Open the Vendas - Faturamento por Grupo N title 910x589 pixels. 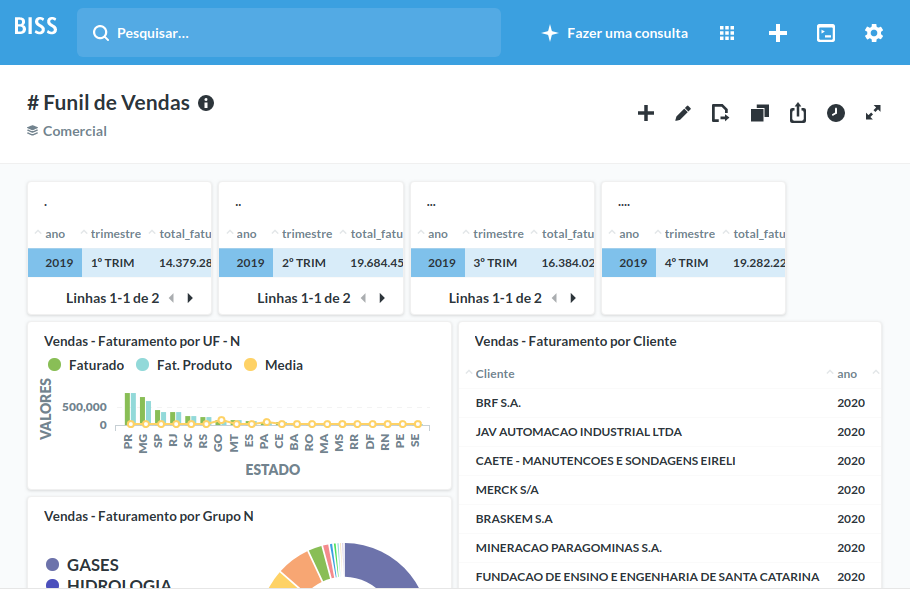tap(149, 516)
